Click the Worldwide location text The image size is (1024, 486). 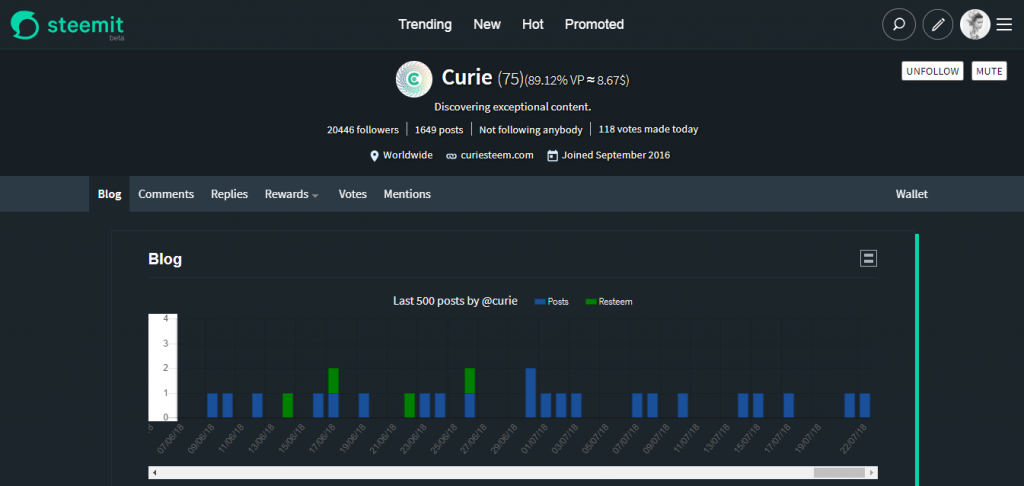(408, 155)
